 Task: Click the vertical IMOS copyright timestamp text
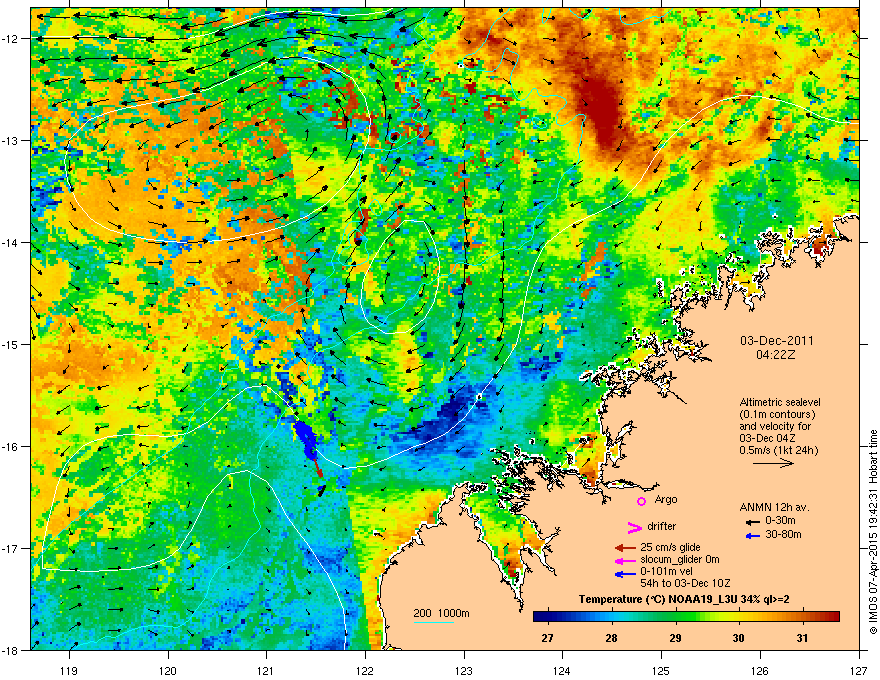pyautogui.click(x=873, y=532)
